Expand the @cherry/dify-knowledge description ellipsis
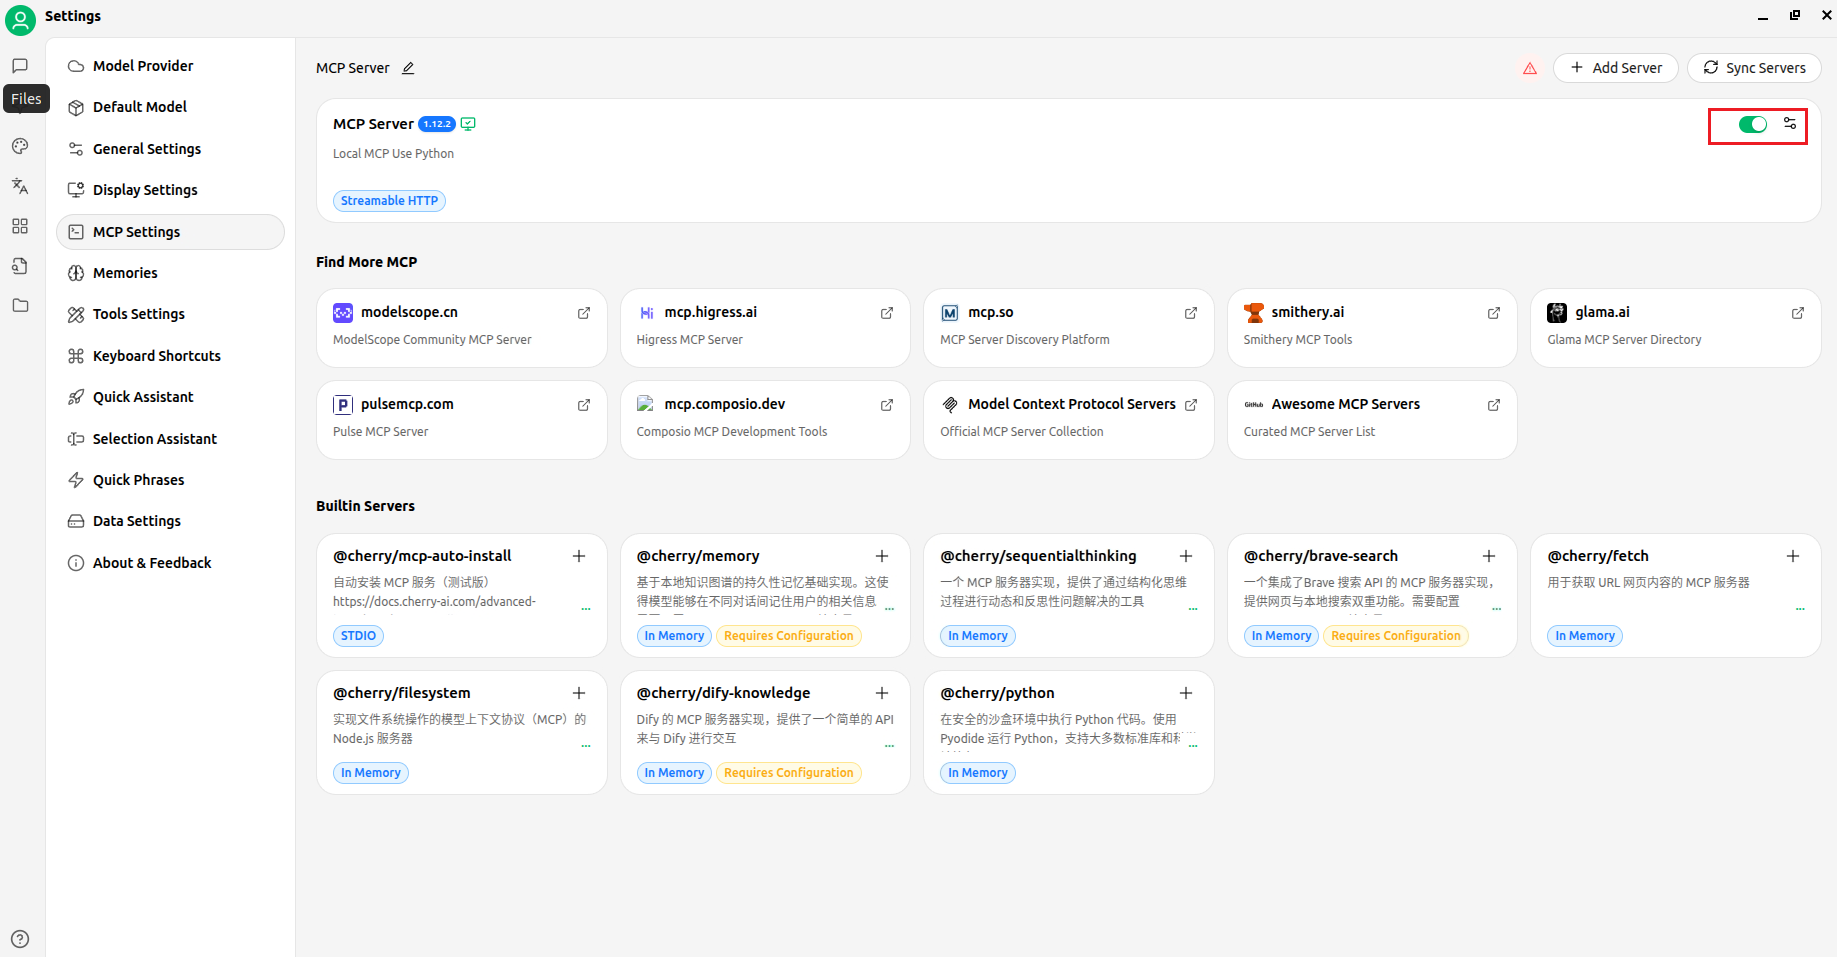The image size is (1837, 957). 890,745
